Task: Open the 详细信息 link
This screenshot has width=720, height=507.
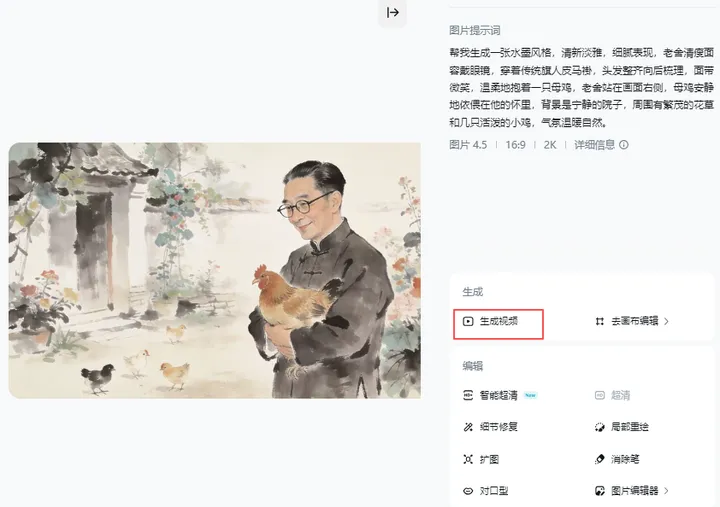Action: tap(594, 145)
